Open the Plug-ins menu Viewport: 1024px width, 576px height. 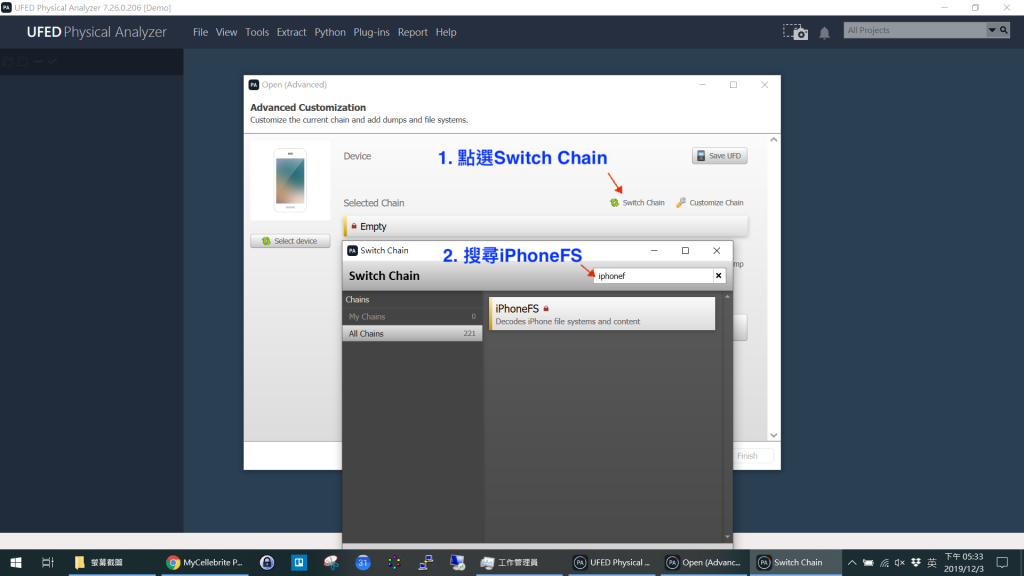pyautogui.click(x=371, y=32)
